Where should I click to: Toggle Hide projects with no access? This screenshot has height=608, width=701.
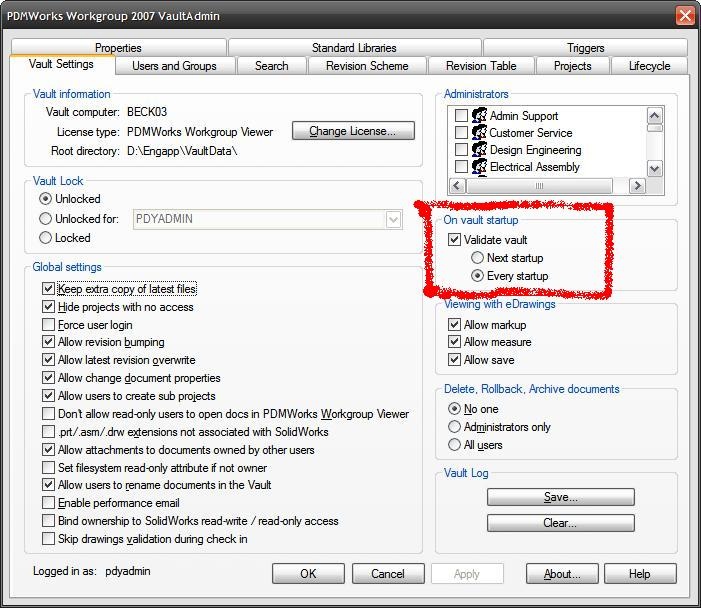[x=48, y=307]
